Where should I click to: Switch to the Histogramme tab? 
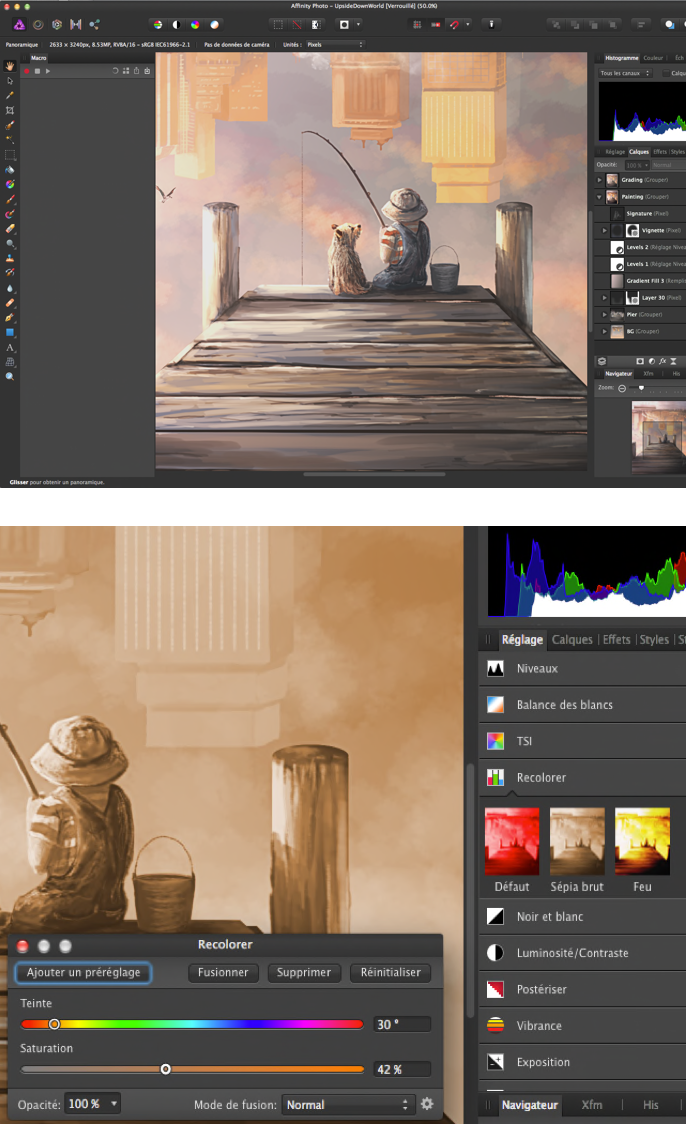(x=621, y=57)
